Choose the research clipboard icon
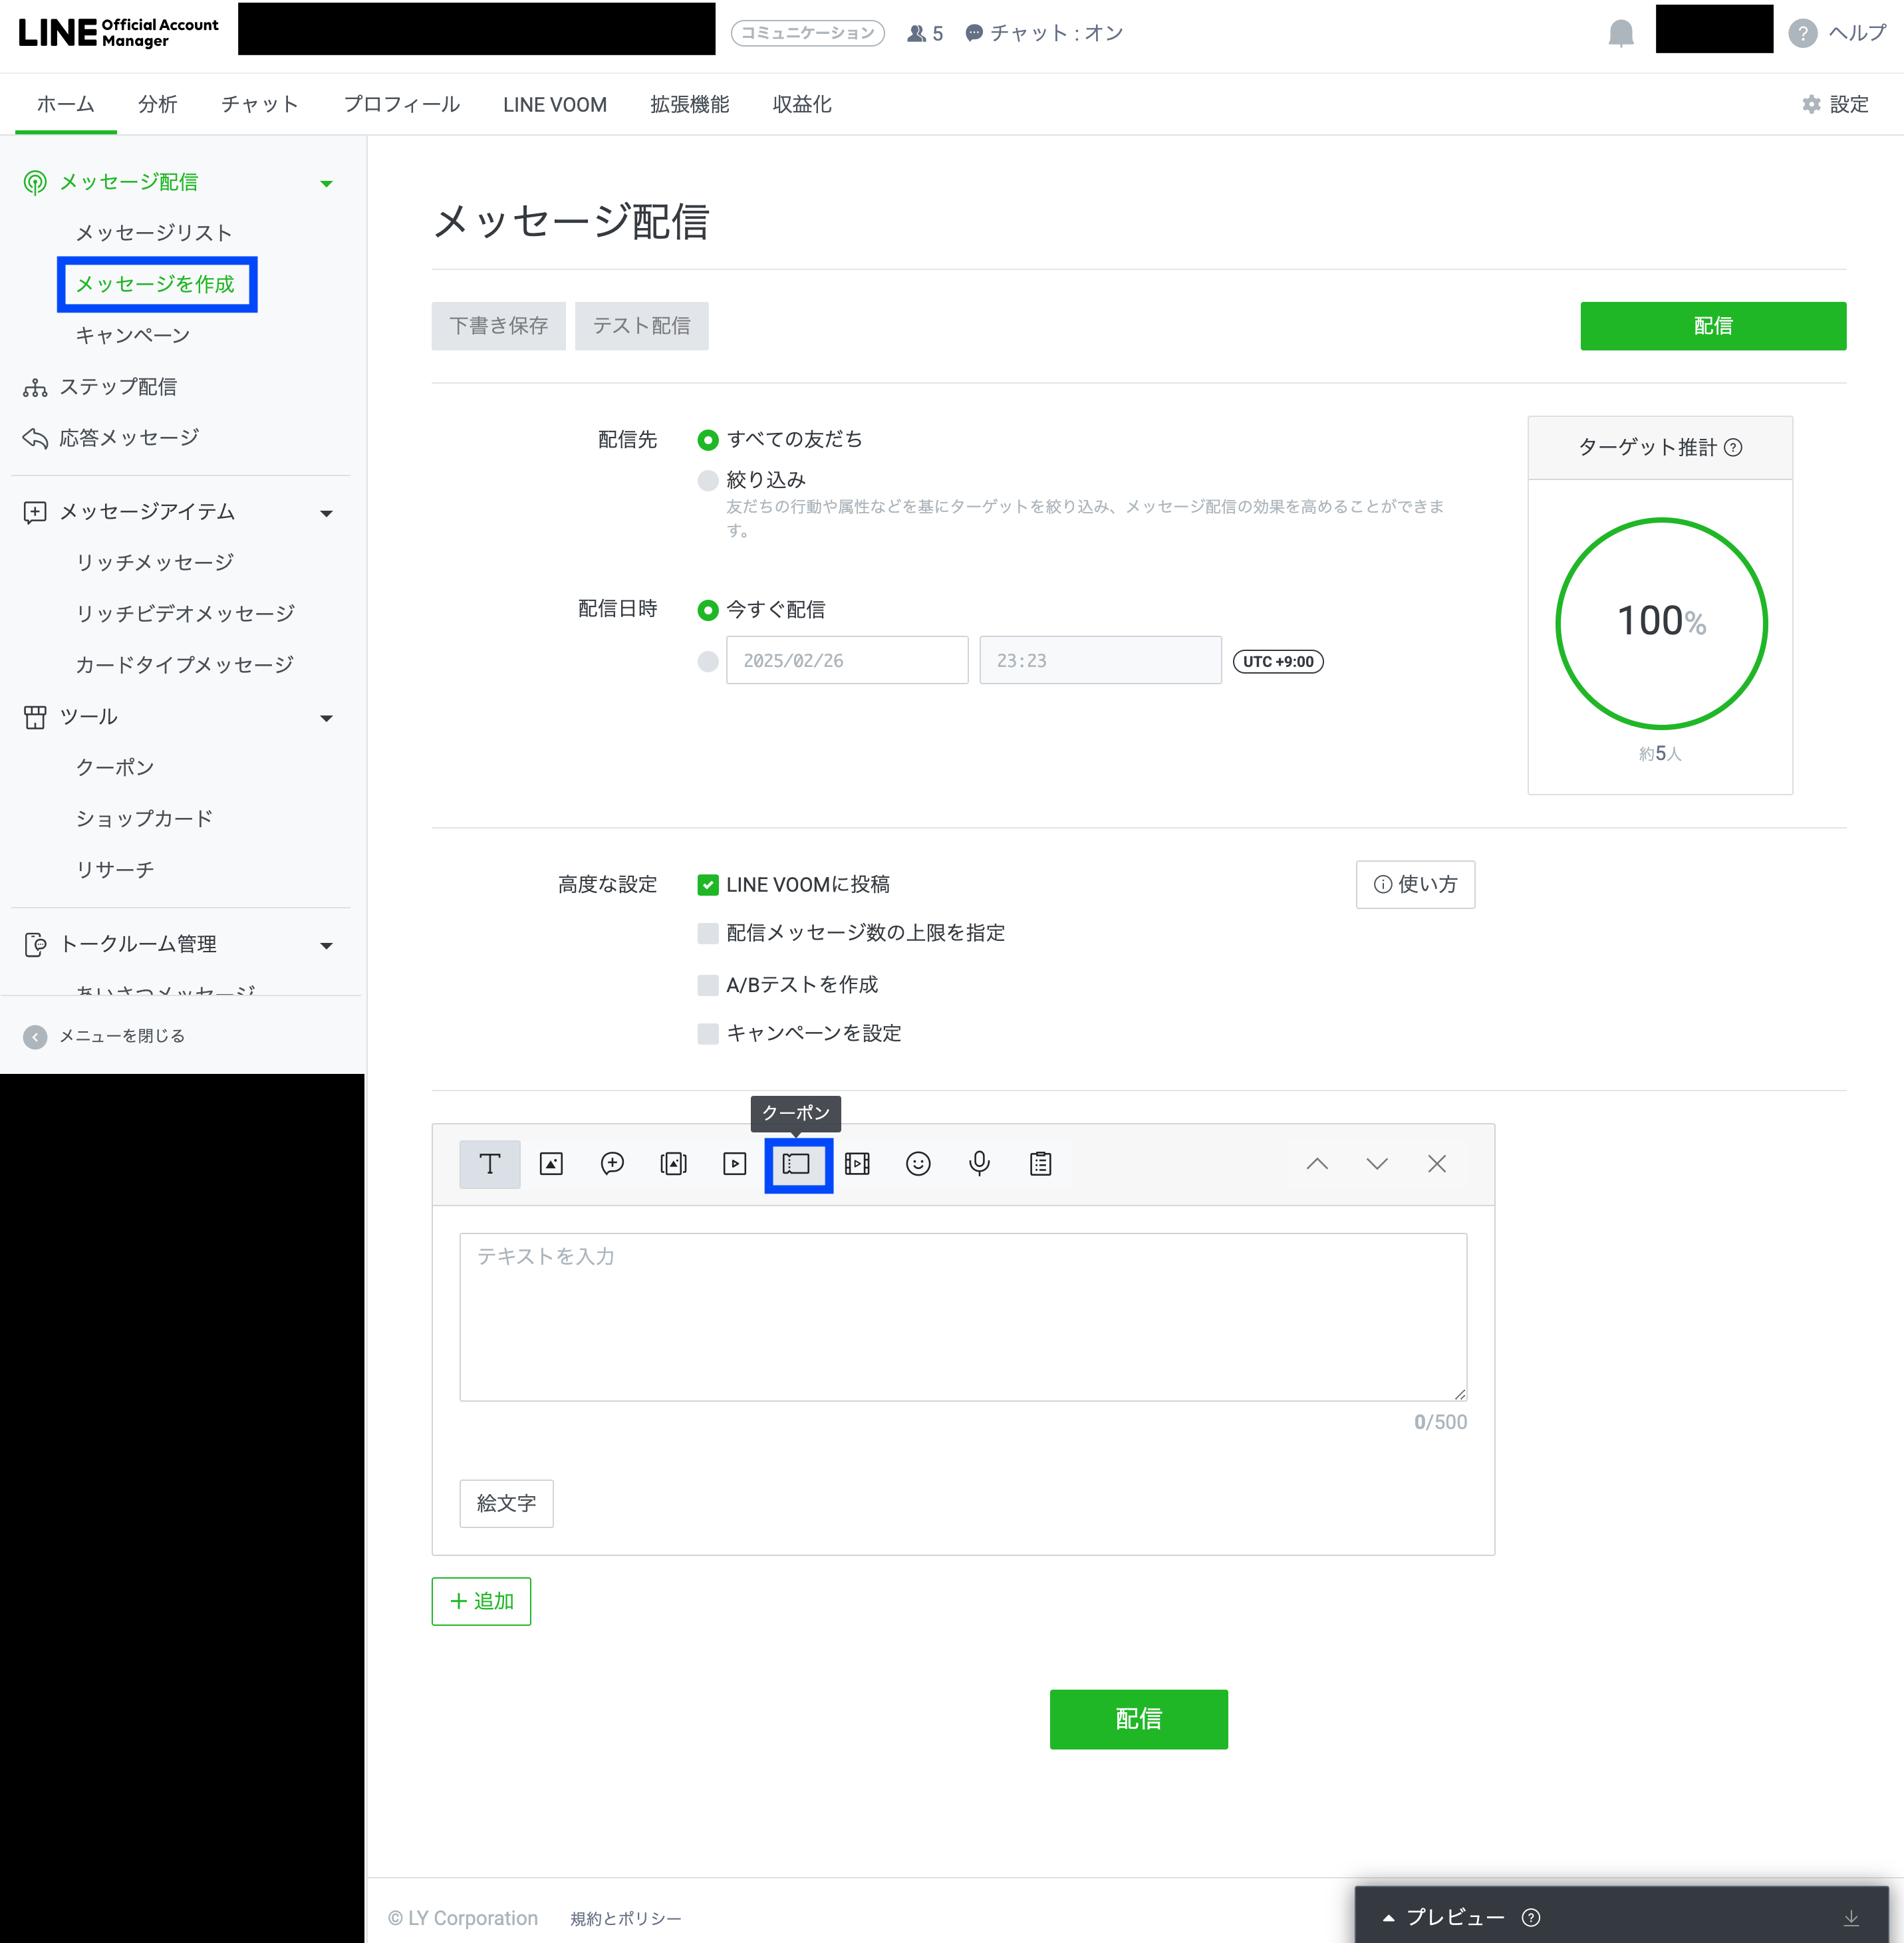Image resolution: width=1904 pixels, height=1943 pixels. point(1040,1164)
